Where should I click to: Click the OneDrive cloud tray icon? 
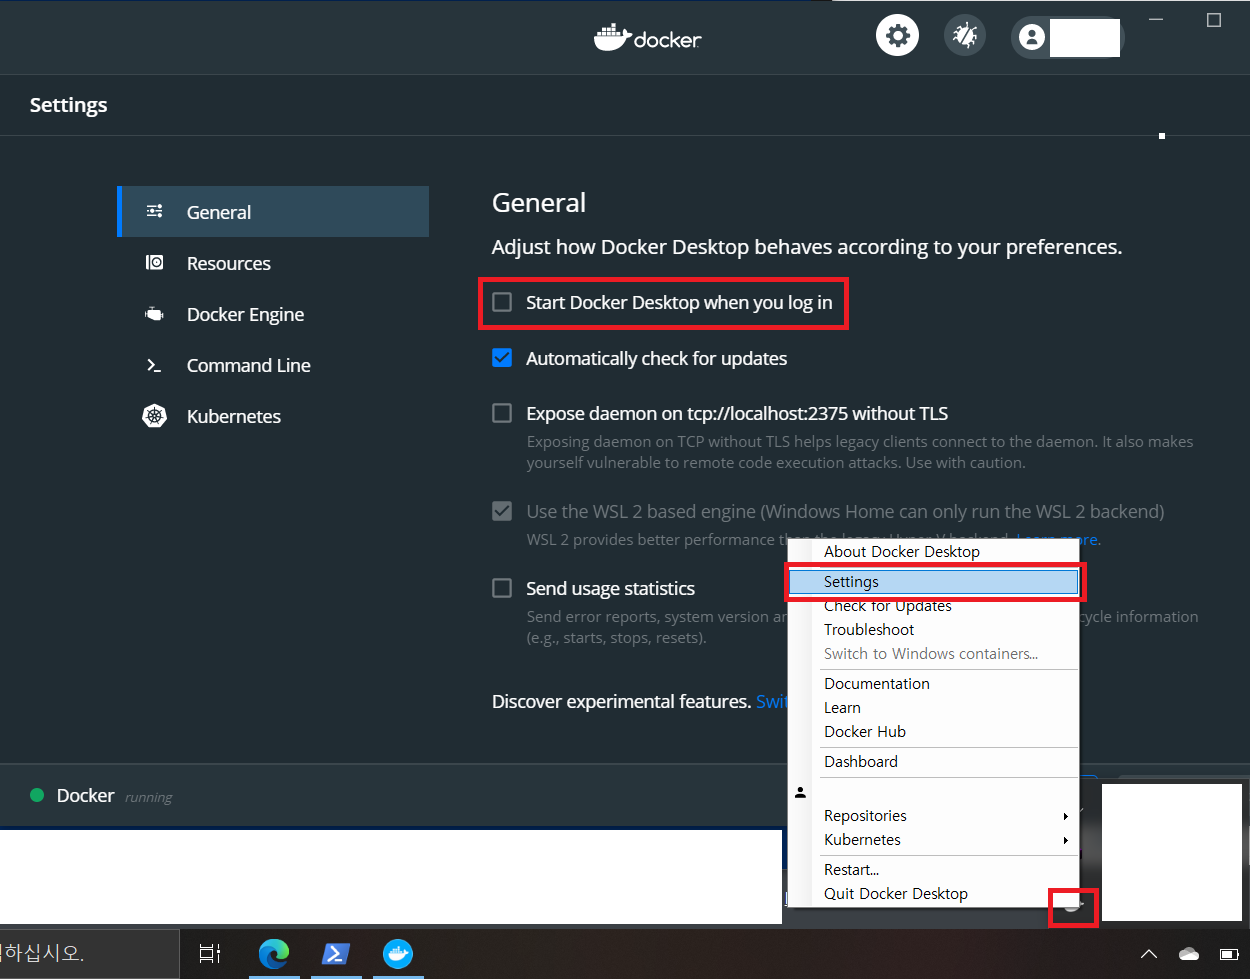pyautogui.click(x=1189, y=954)
